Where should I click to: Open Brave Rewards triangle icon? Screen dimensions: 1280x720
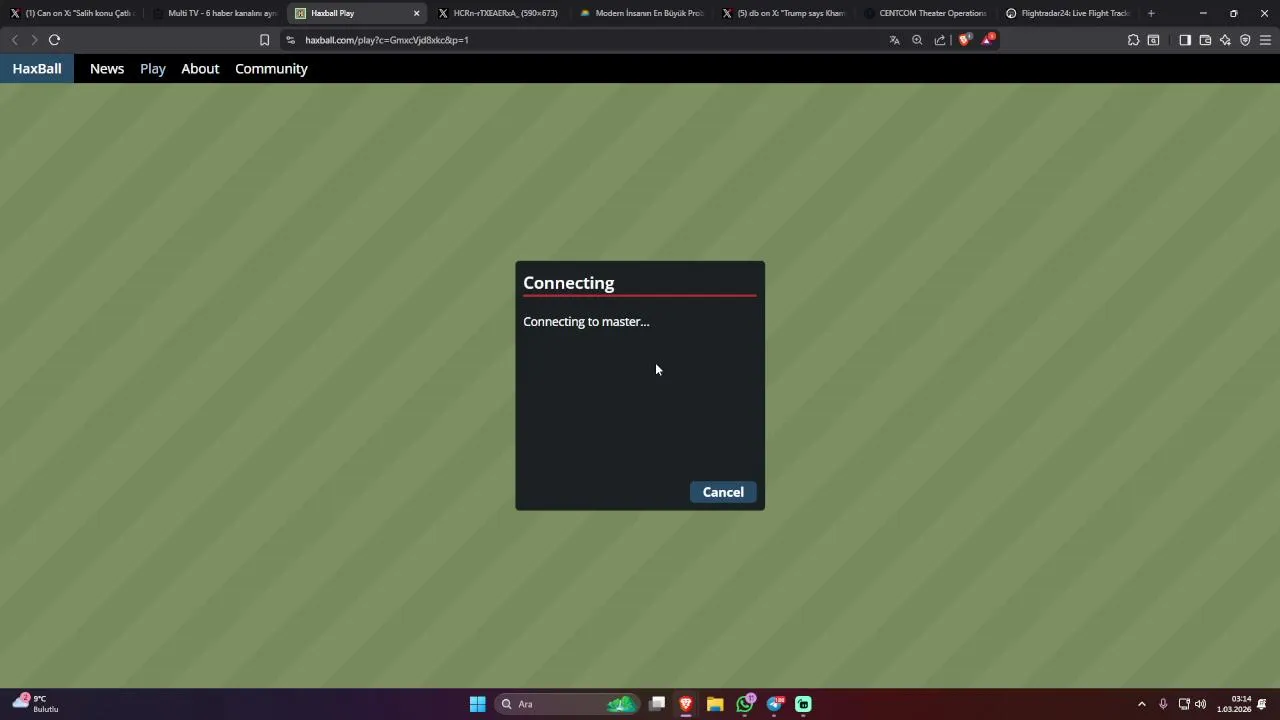pyautogui.click(x=988, y=40)
